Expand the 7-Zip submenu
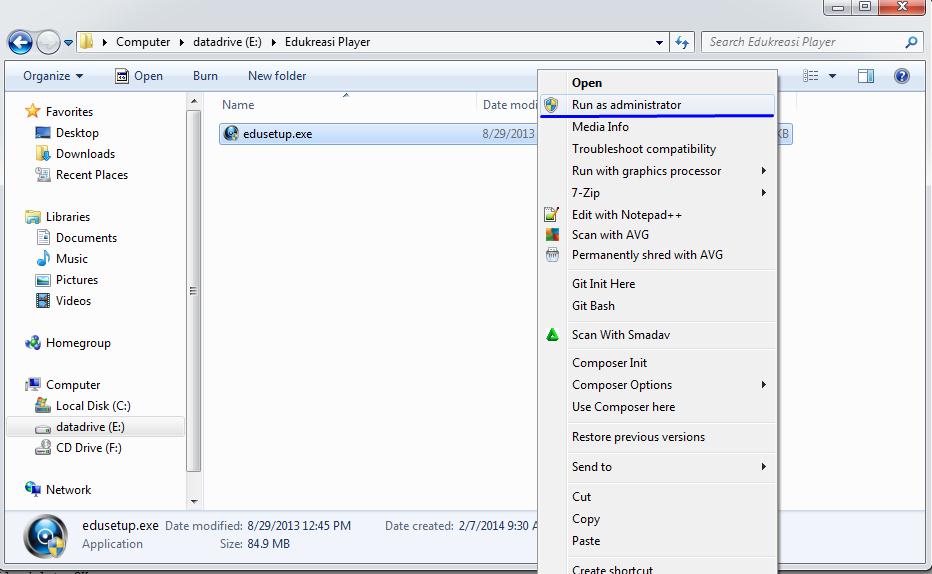 tap(657, 193)
